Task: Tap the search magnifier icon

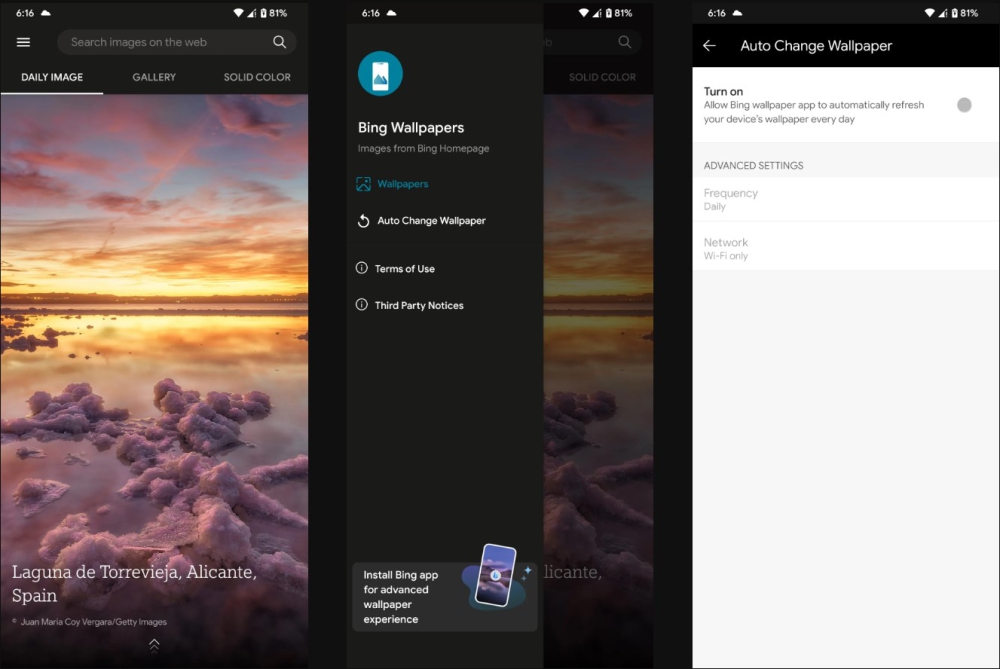Action: click(x=280, y=42)
